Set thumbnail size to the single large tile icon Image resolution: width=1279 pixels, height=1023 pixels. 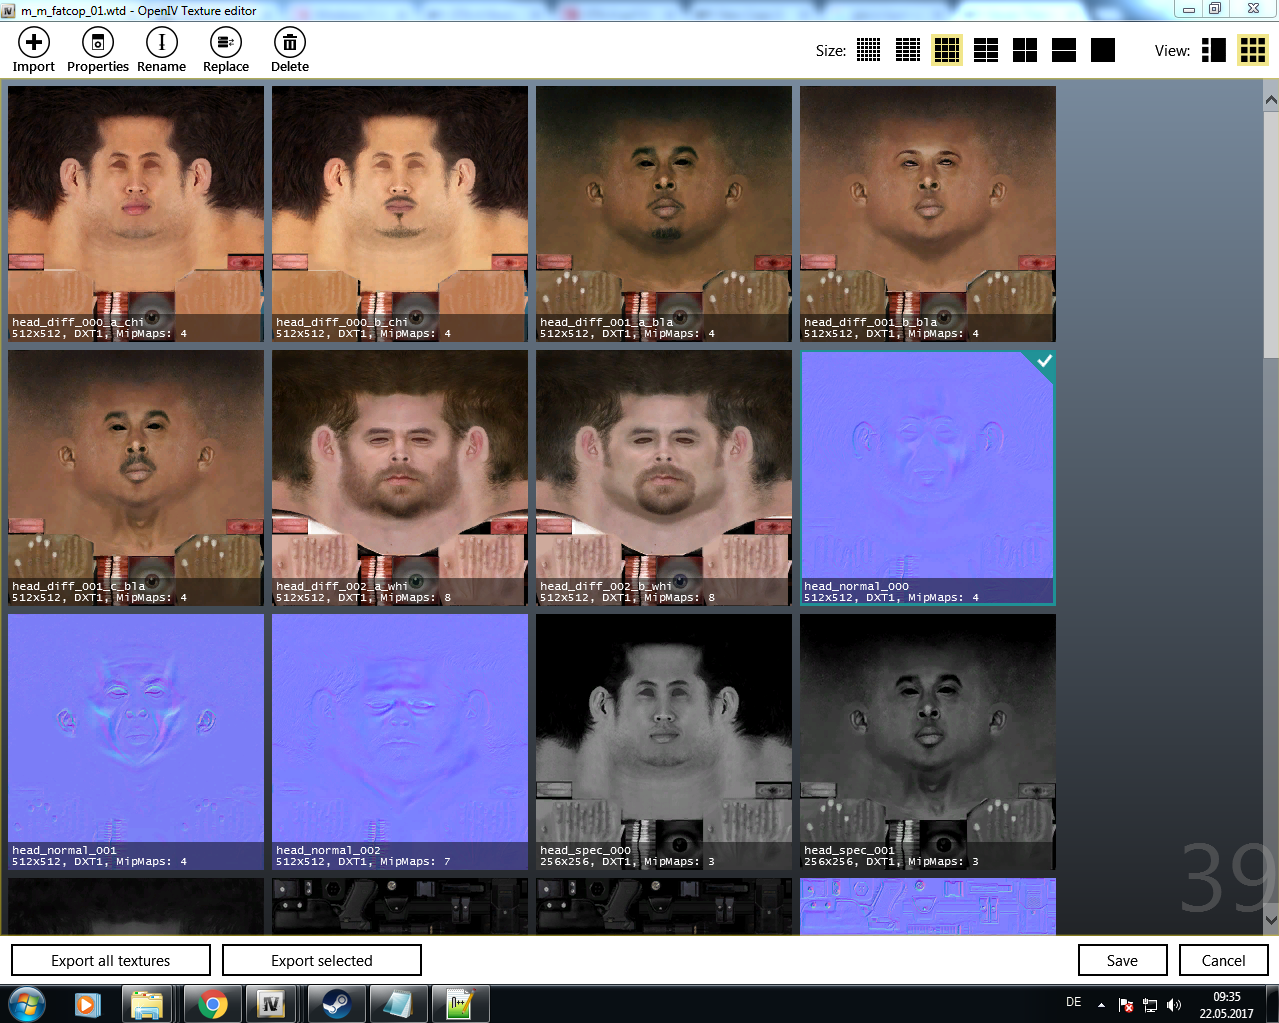1103,50
